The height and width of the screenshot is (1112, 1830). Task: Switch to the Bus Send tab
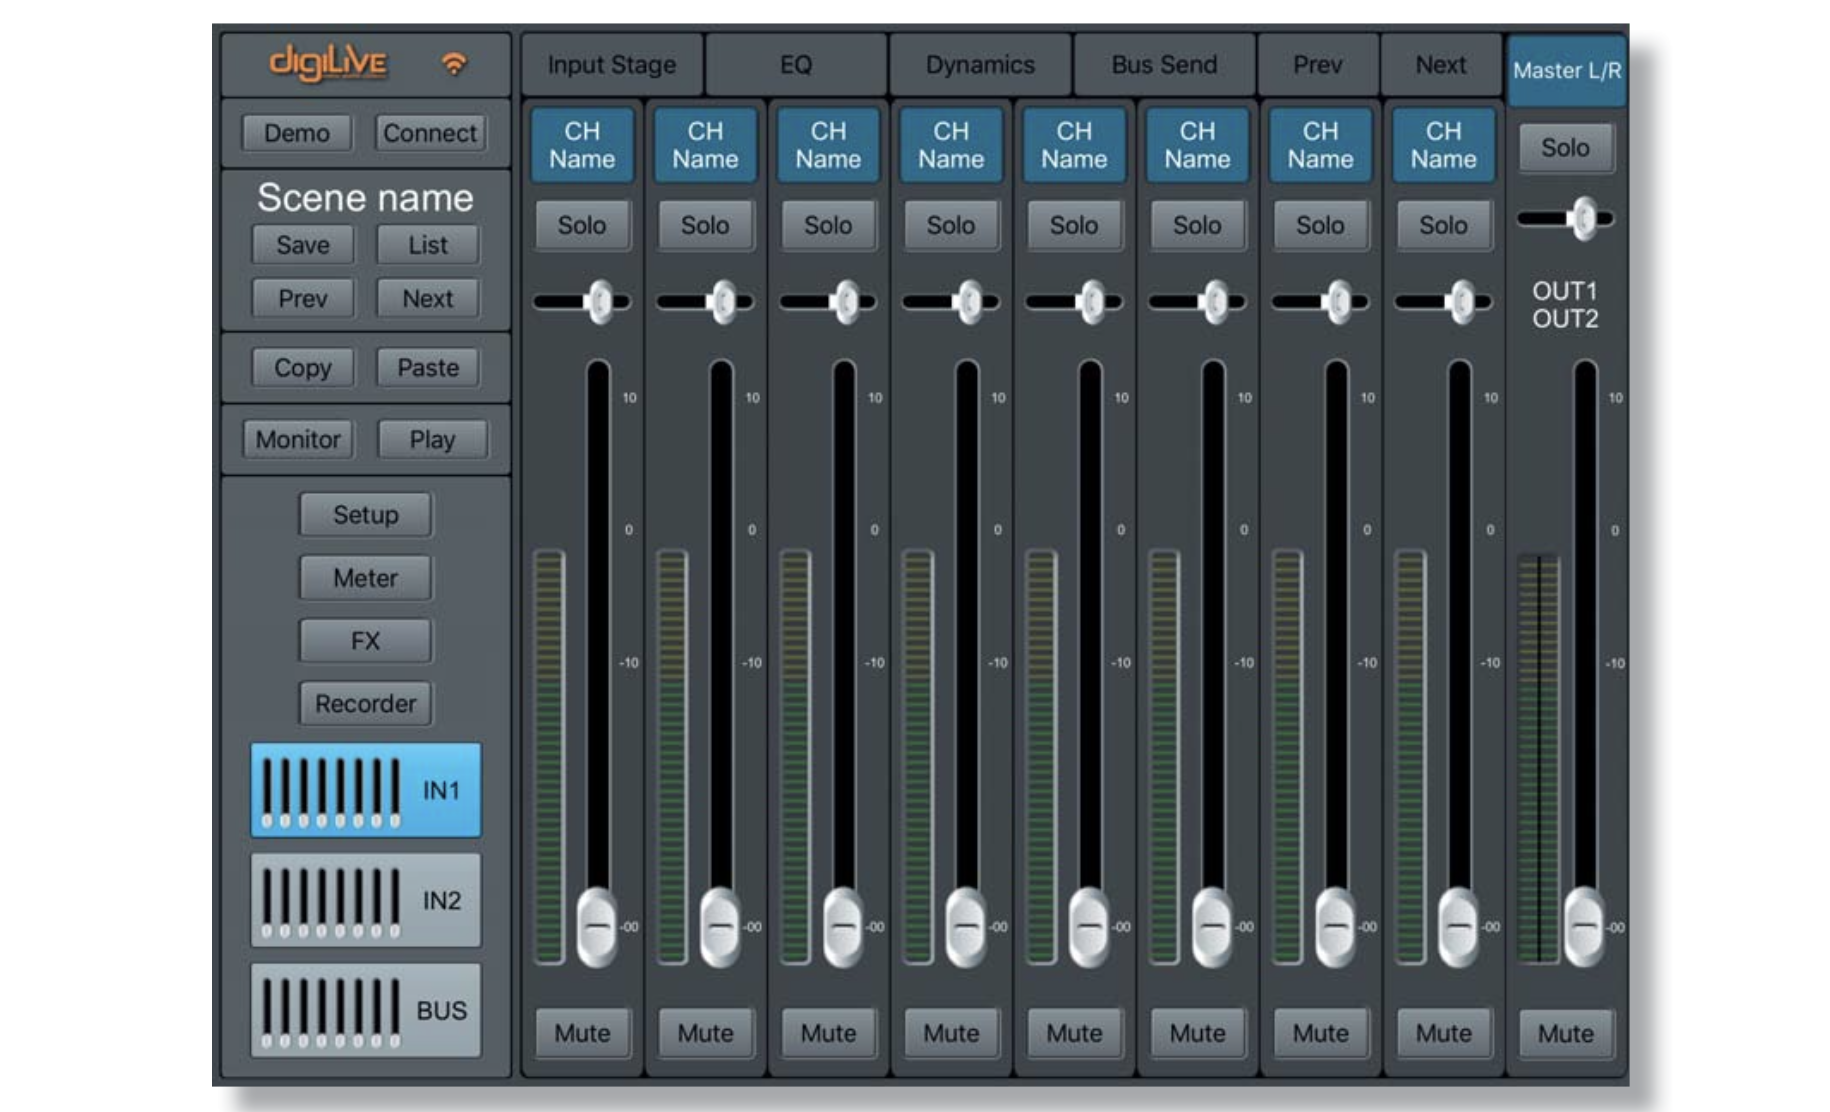click(x=1164, y=65)
